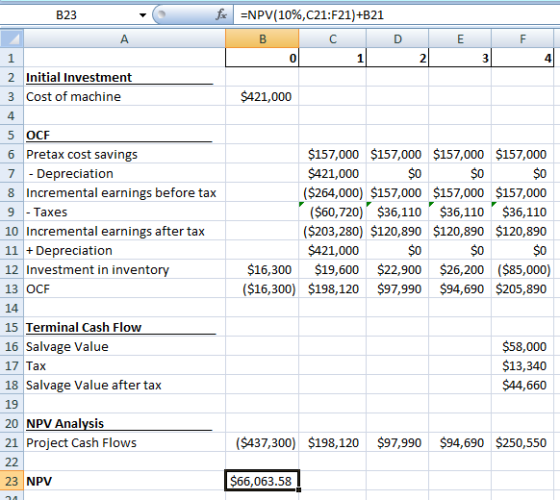This screenshot has width=560, height=500.
Task: Select row 13 header
Action: tap(11, 289)
